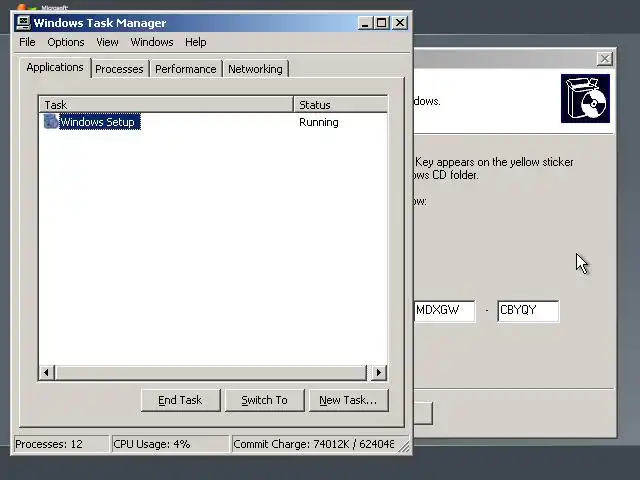Minimize the Windows Task Manager window
Image resolution: width=640 pixels, height=480 pixels.
tap(365, 23)
